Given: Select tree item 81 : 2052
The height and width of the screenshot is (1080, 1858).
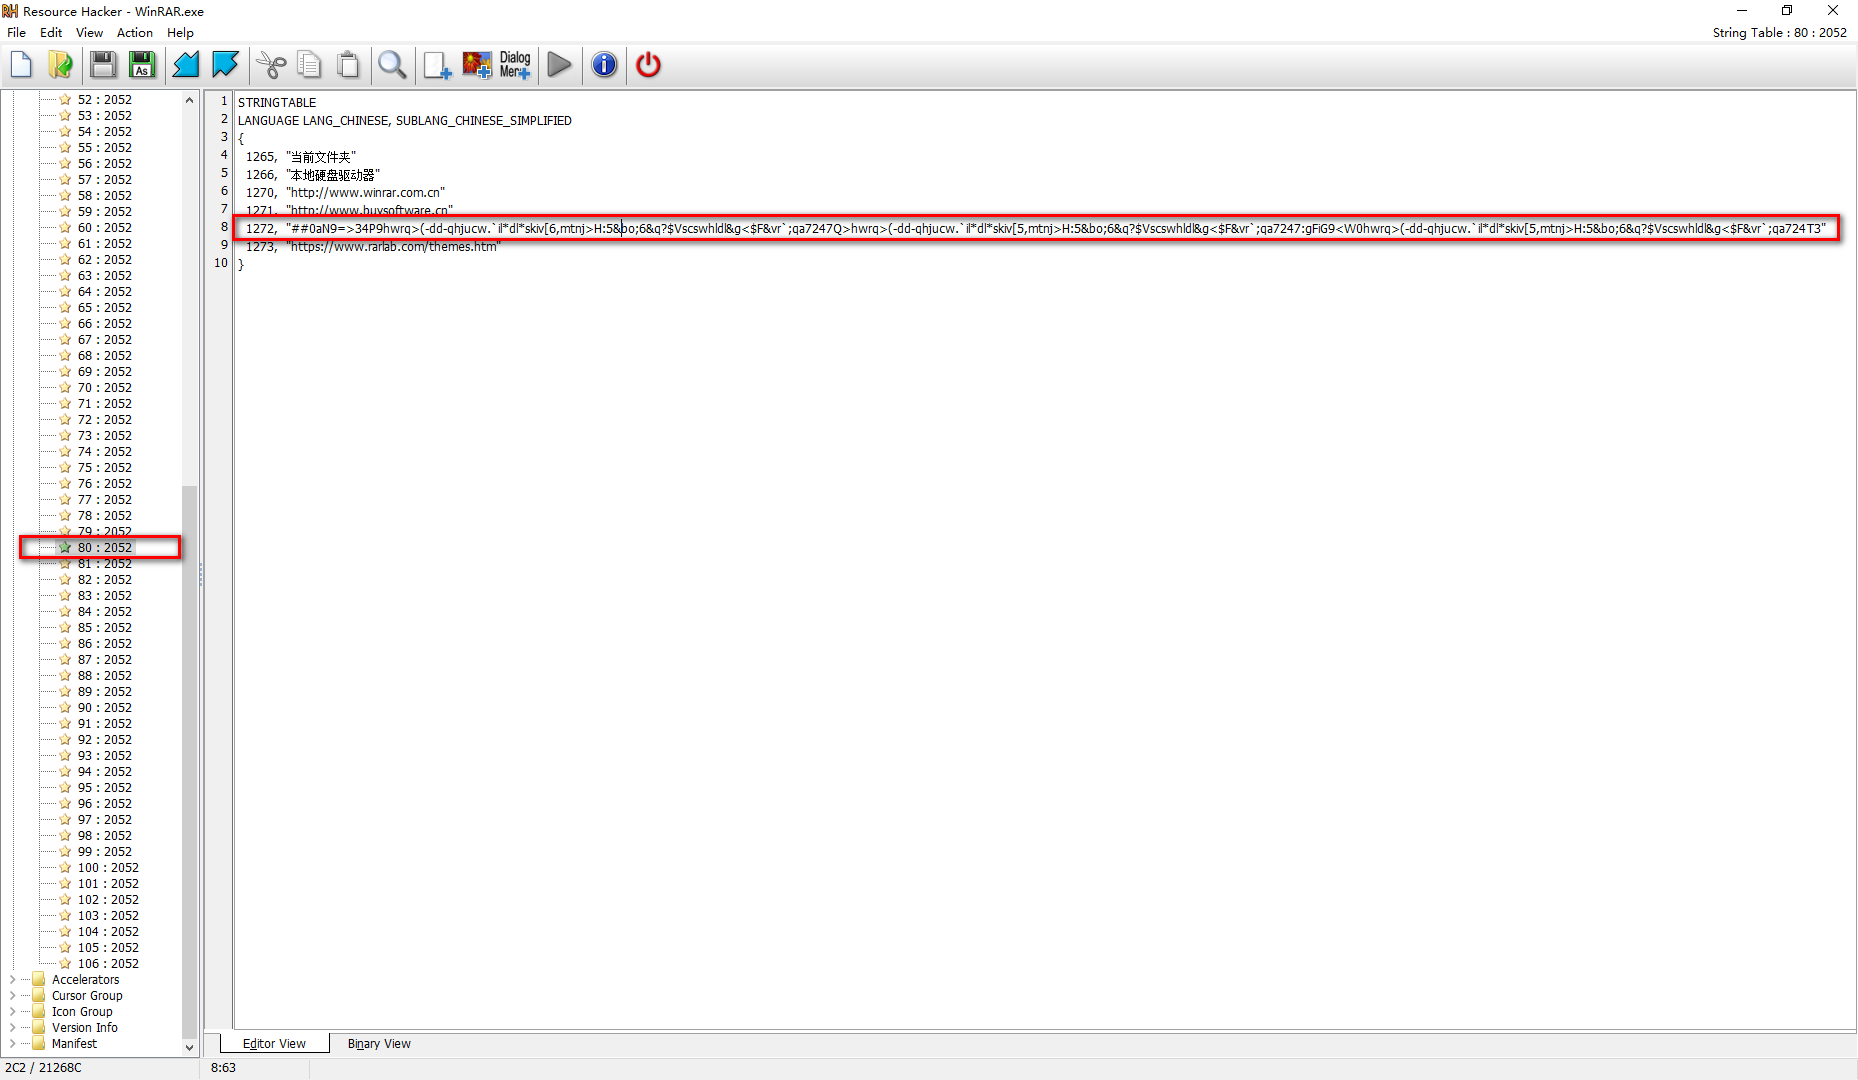Looking at the screenshot, I should point(104,563).
